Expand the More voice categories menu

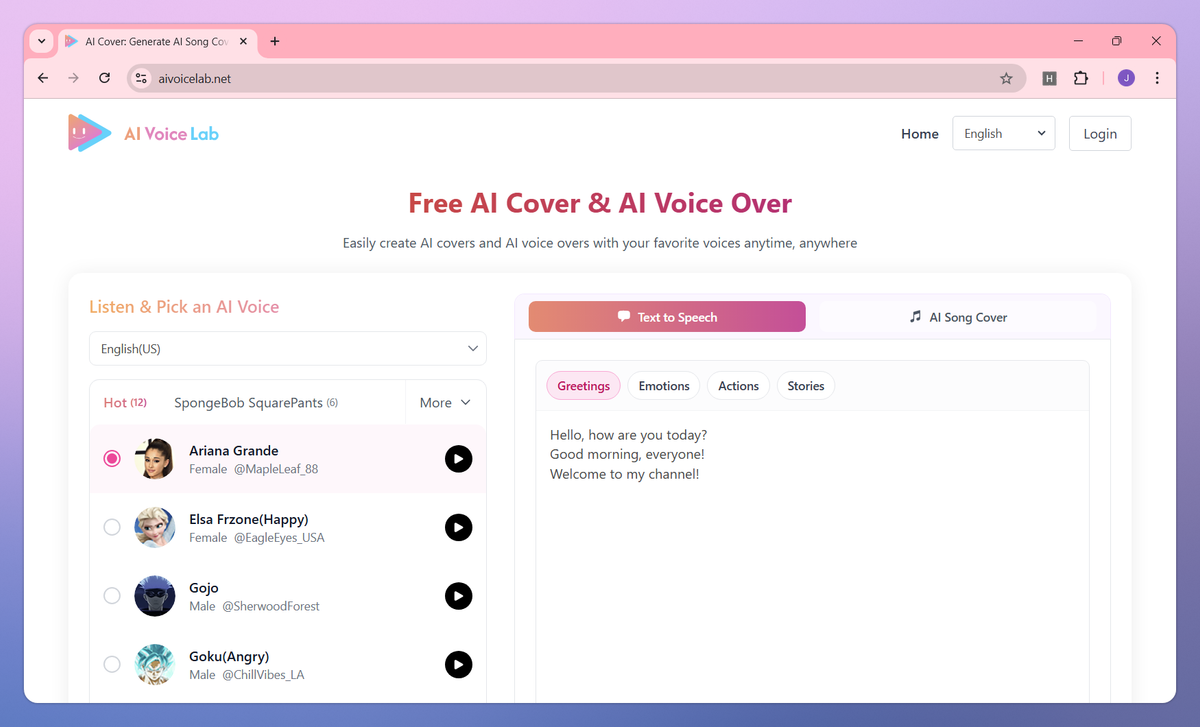pos(445,402)
